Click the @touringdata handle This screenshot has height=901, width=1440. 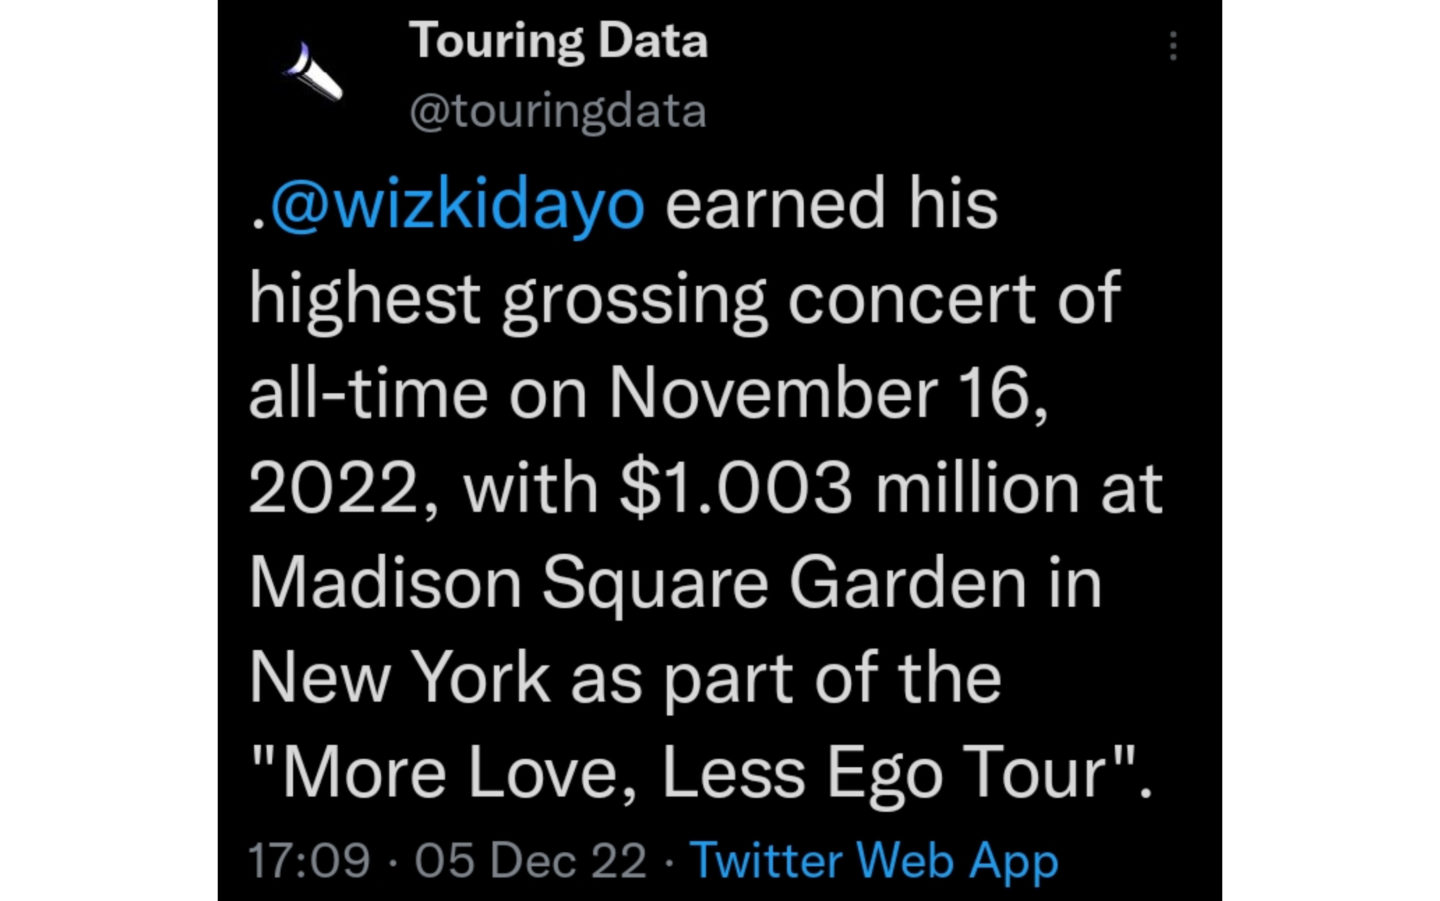click(558, 110)
